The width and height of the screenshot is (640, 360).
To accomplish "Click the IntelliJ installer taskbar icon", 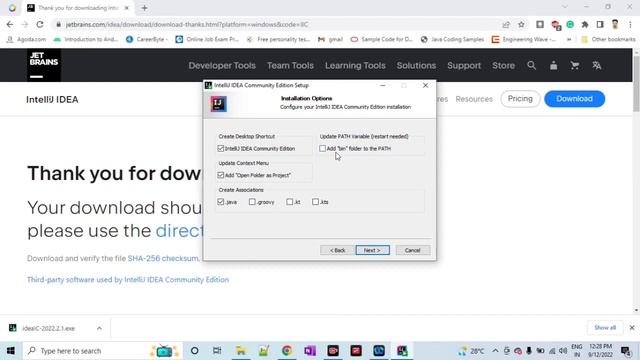I will coord(402,351).
